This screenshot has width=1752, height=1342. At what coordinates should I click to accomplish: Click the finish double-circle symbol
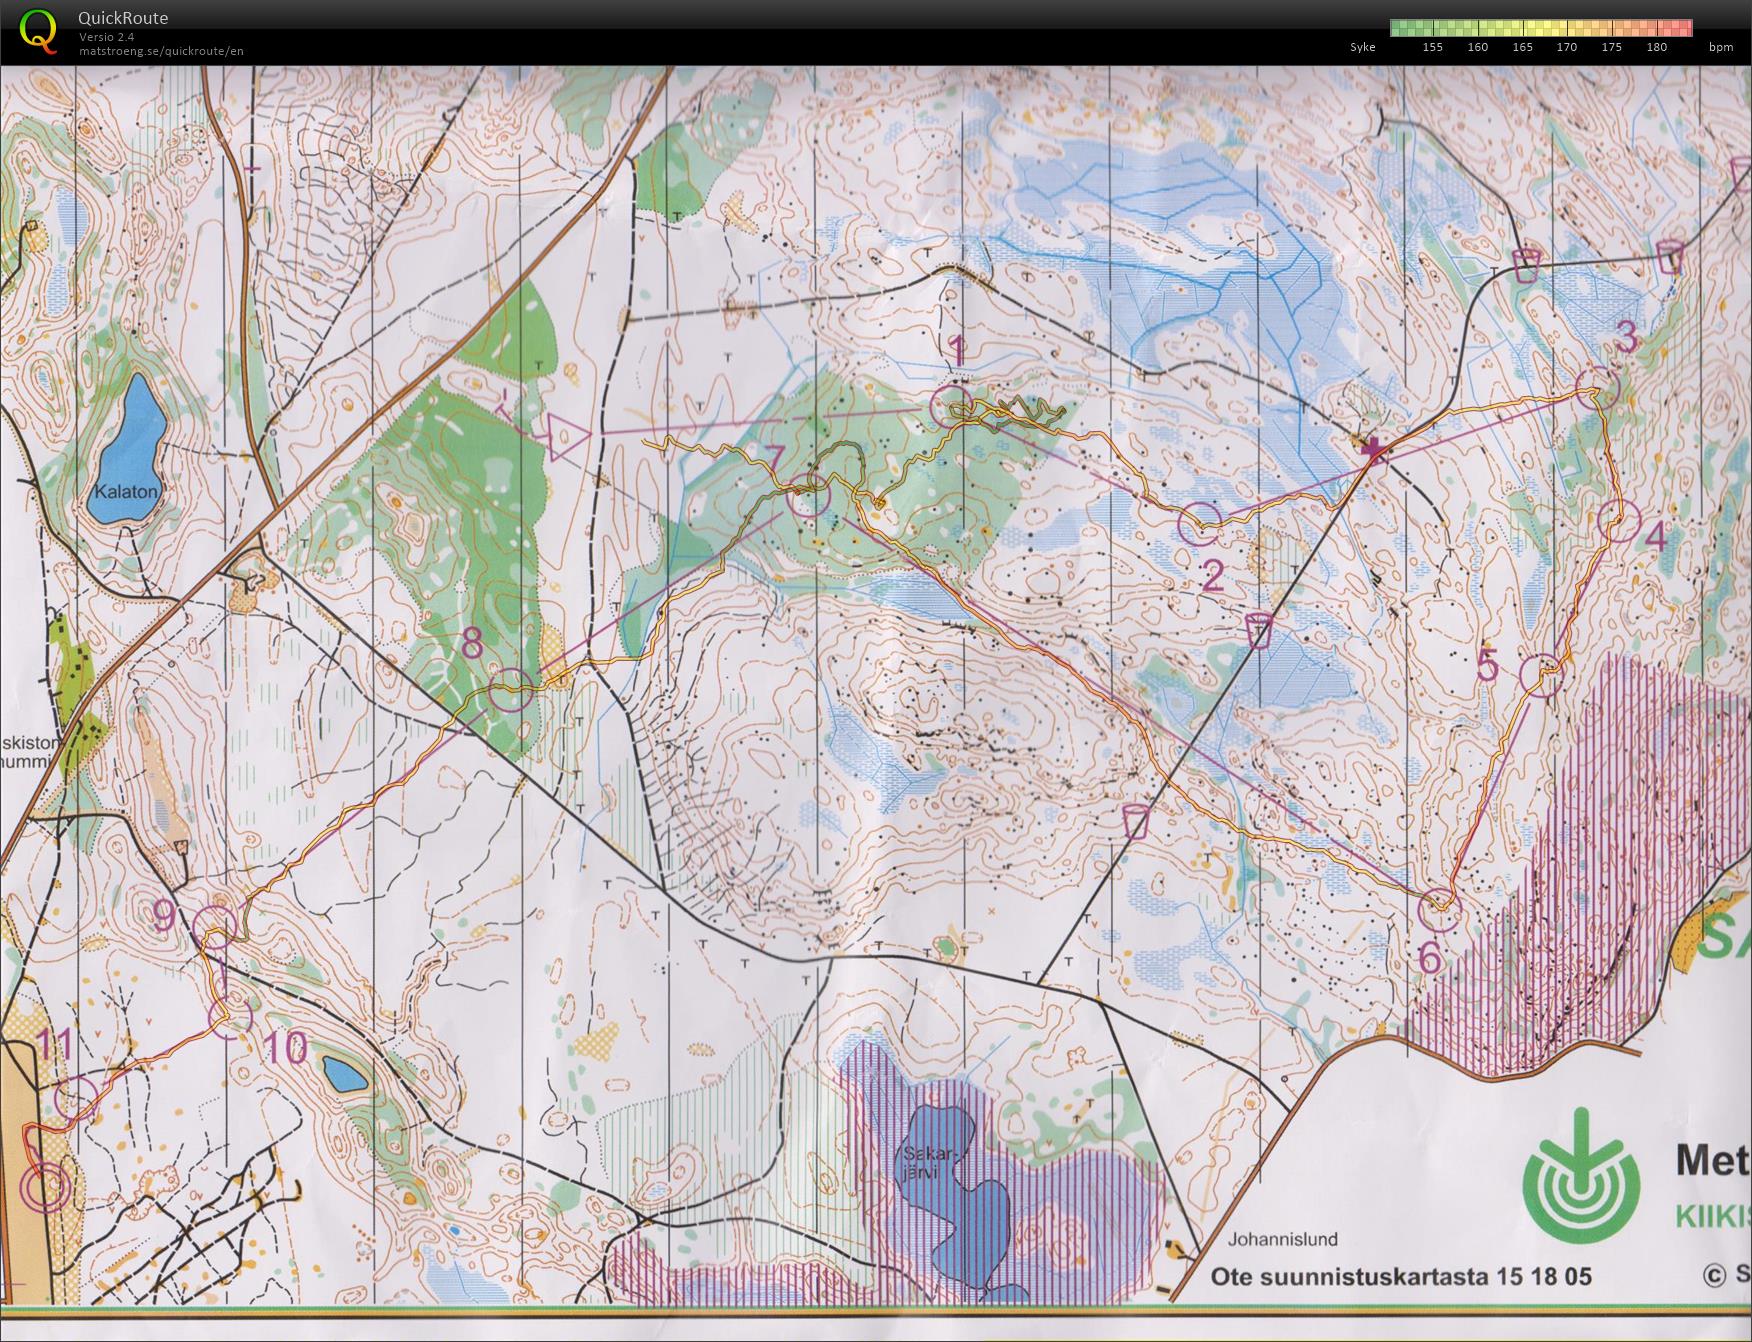point(46,1187)
